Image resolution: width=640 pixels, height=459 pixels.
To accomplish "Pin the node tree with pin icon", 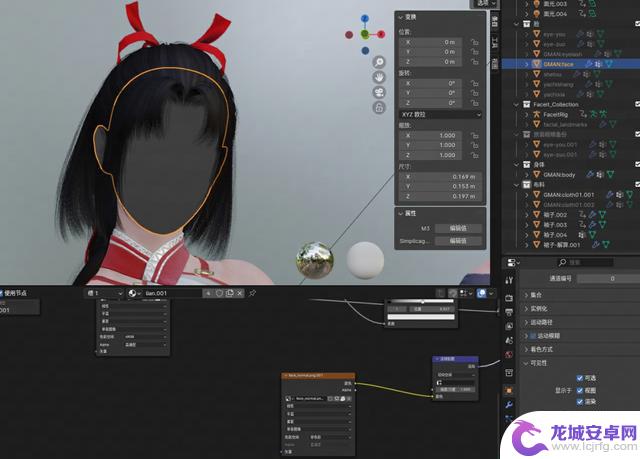I will 253,293.
